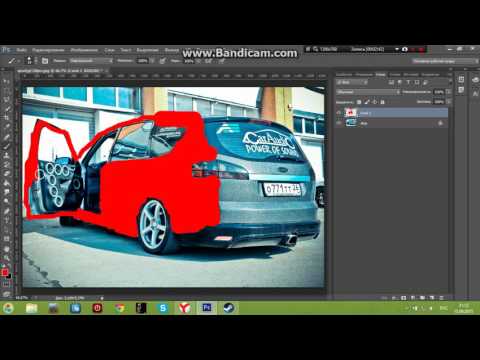Viewport: 480px width, 360px height.
Task: Select the active Brush tool
Action: (6, 146)
